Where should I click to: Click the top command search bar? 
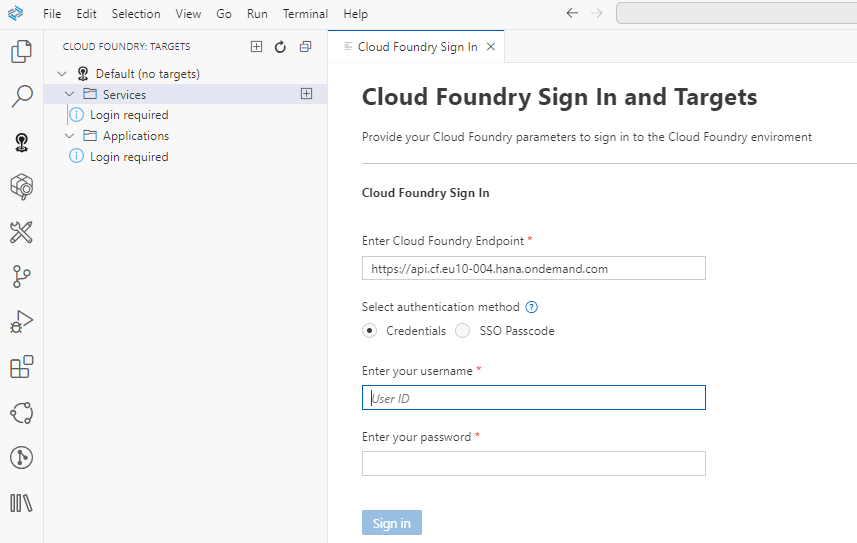tap(736, 13)
